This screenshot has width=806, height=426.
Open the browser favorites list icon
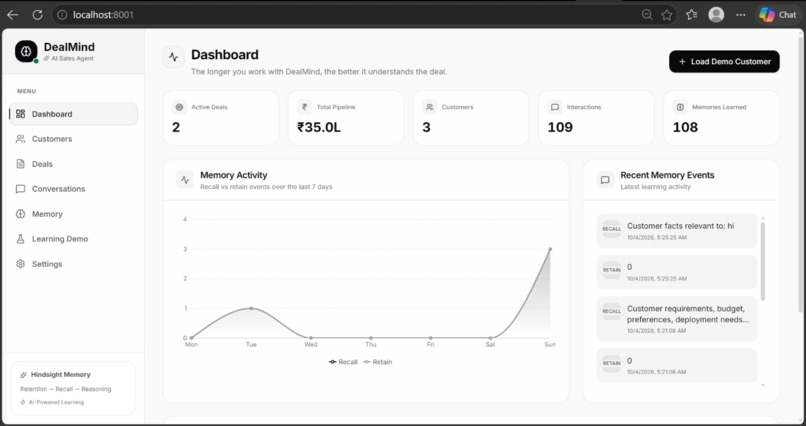tap(692, 15)
